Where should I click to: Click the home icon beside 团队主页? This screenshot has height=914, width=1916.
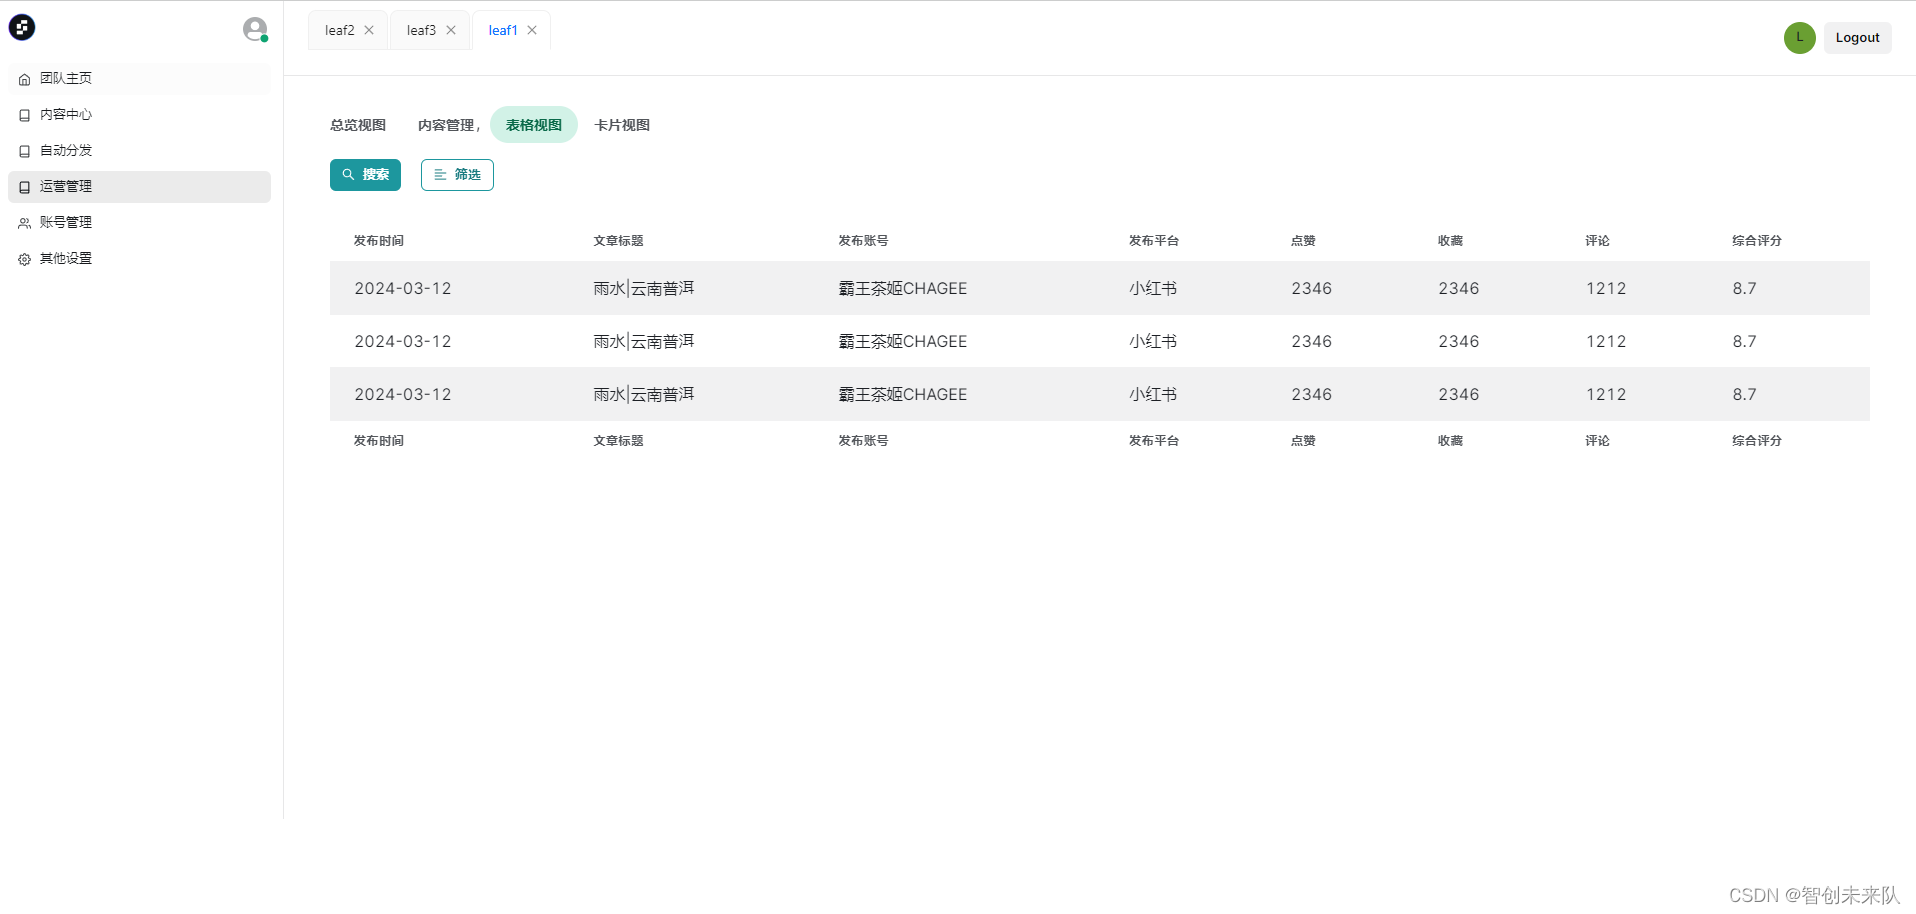[x=25, y=79]
